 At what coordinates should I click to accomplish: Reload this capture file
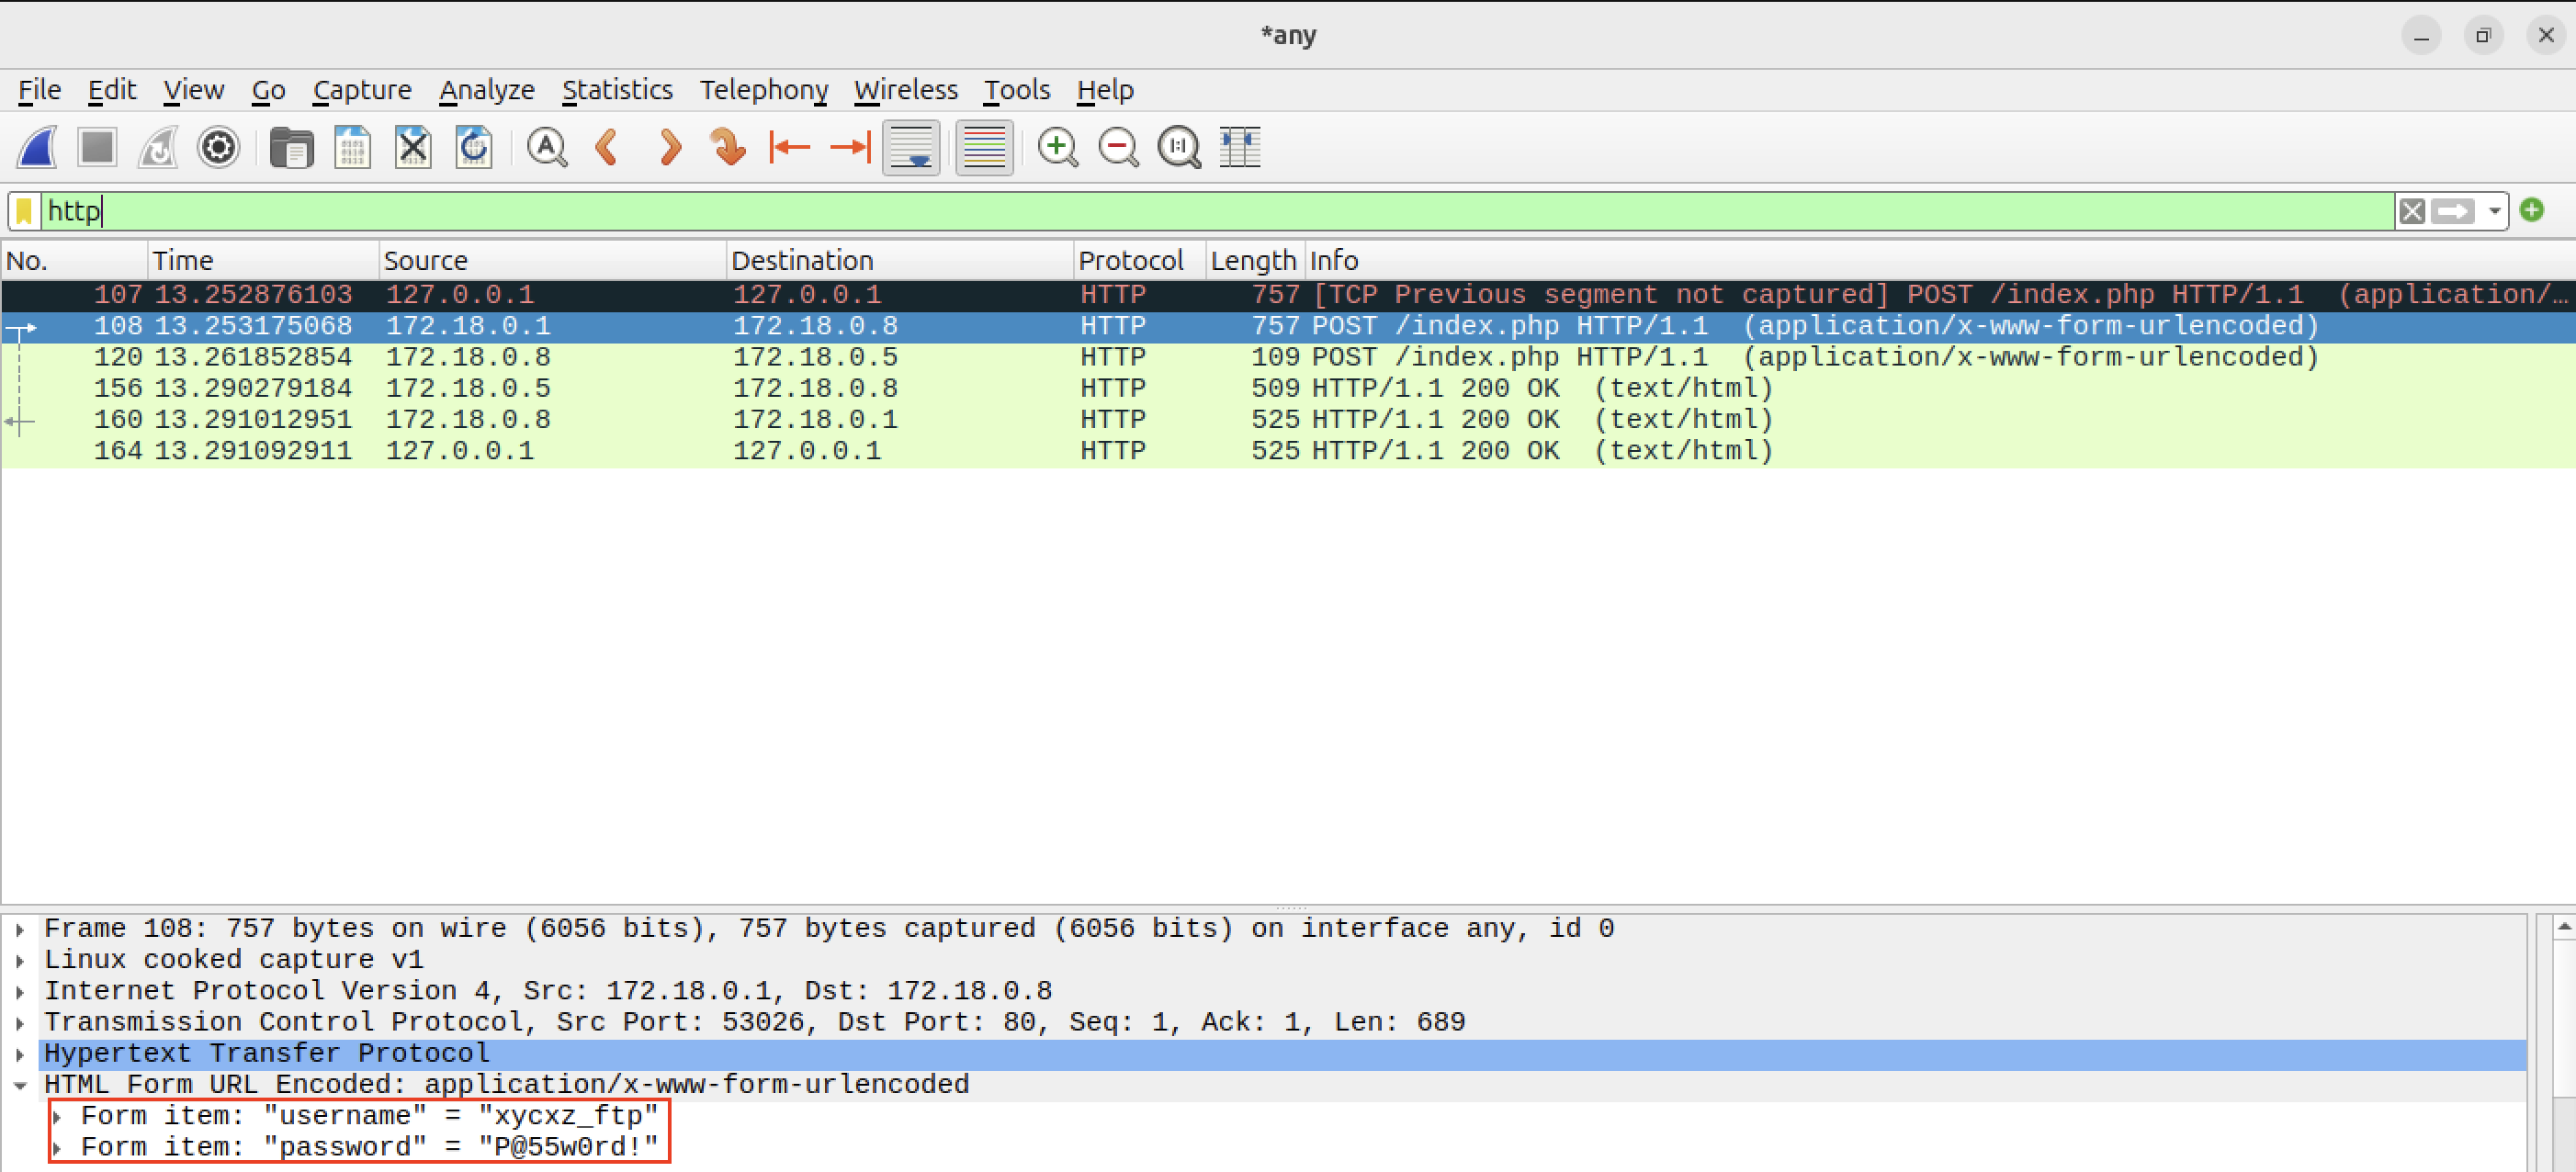[474, 147]
